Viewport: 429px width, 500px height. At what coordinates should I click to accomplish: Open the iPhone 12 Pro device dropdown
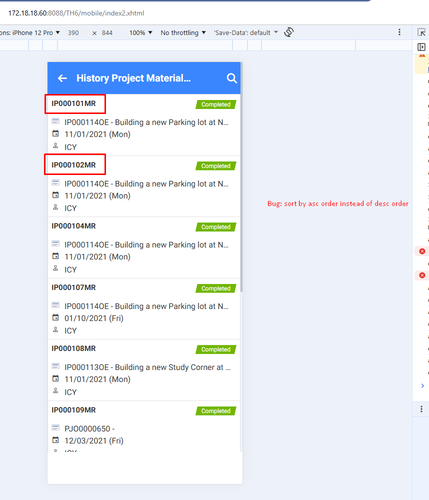(x=30, y=33)
